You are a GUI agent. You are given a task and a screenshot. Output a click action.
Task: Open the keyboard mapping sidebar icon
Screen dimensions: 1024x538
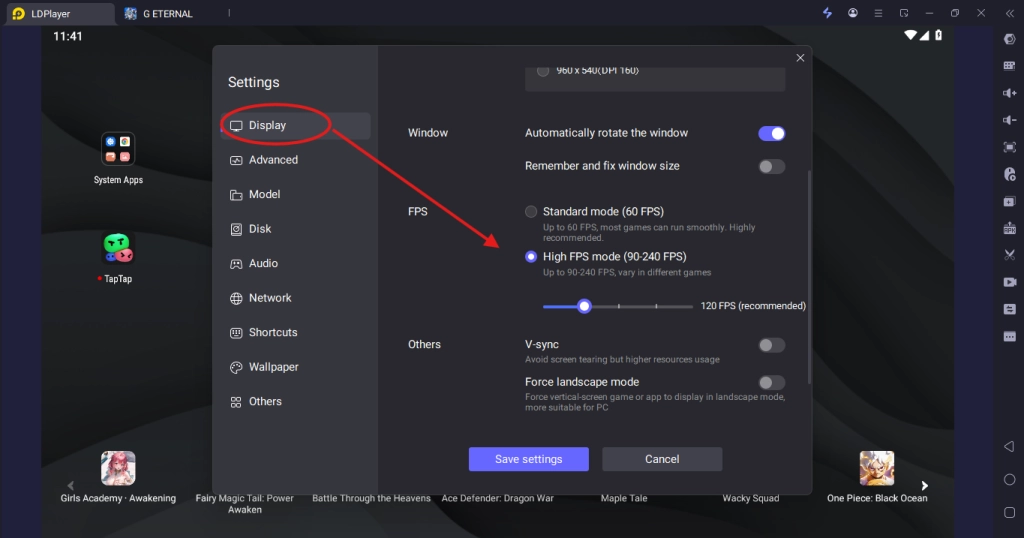click(1009, 66)
